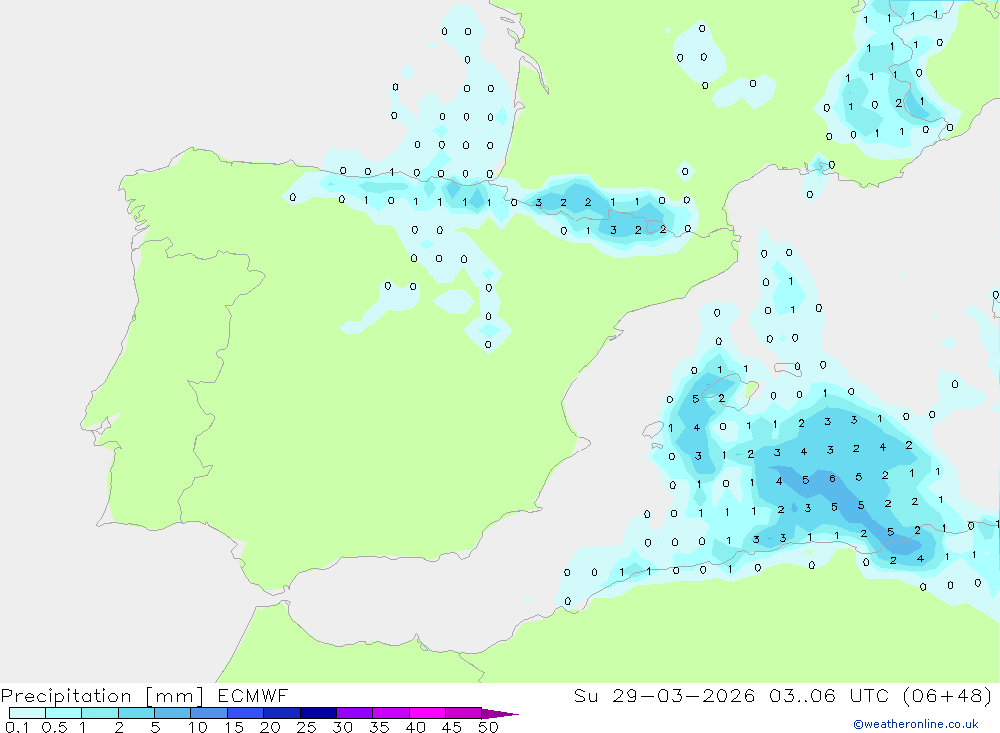Click the "Su" weekday label
The width and height of the screenshot is (1000, 733).
coord(585,695)
